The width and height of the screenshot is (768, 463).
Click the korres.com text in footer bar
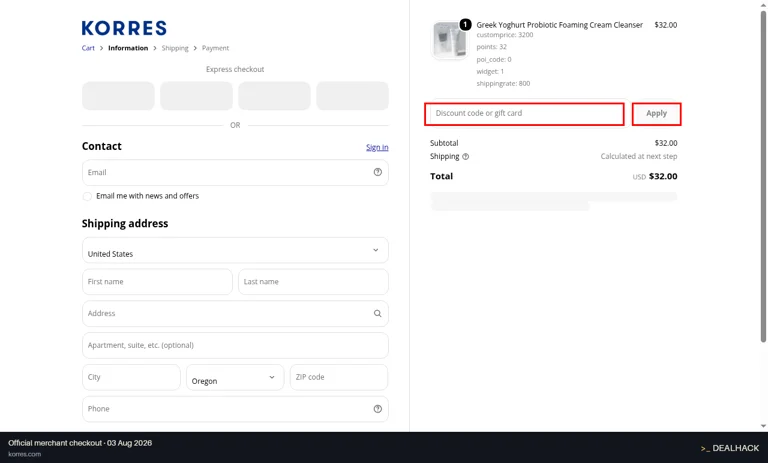click(x=24, y=454)
